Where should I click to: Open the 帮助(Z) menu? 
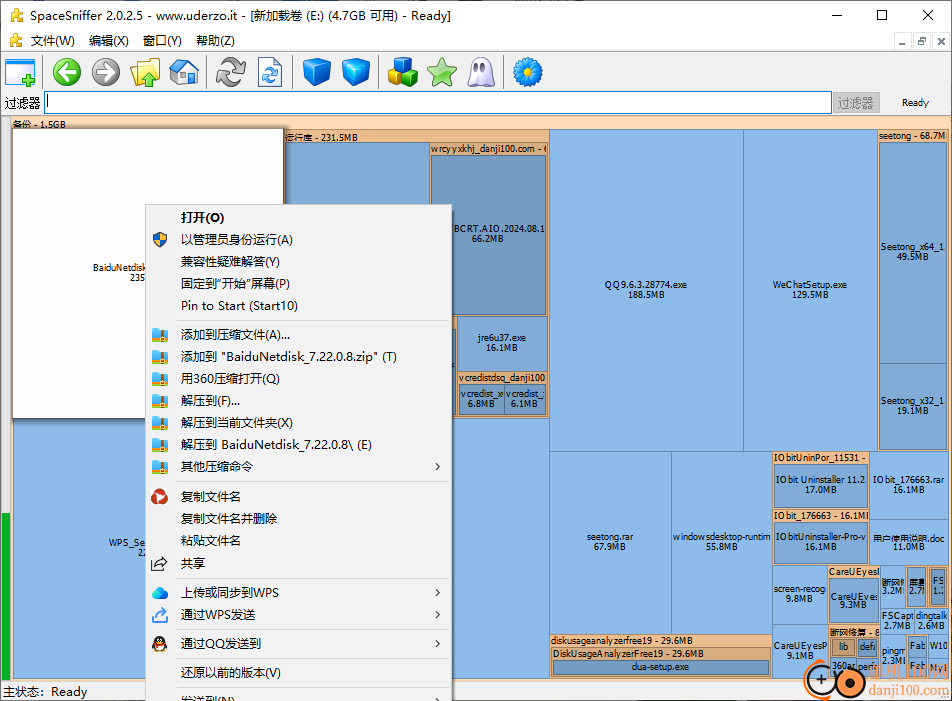[216, 41]
